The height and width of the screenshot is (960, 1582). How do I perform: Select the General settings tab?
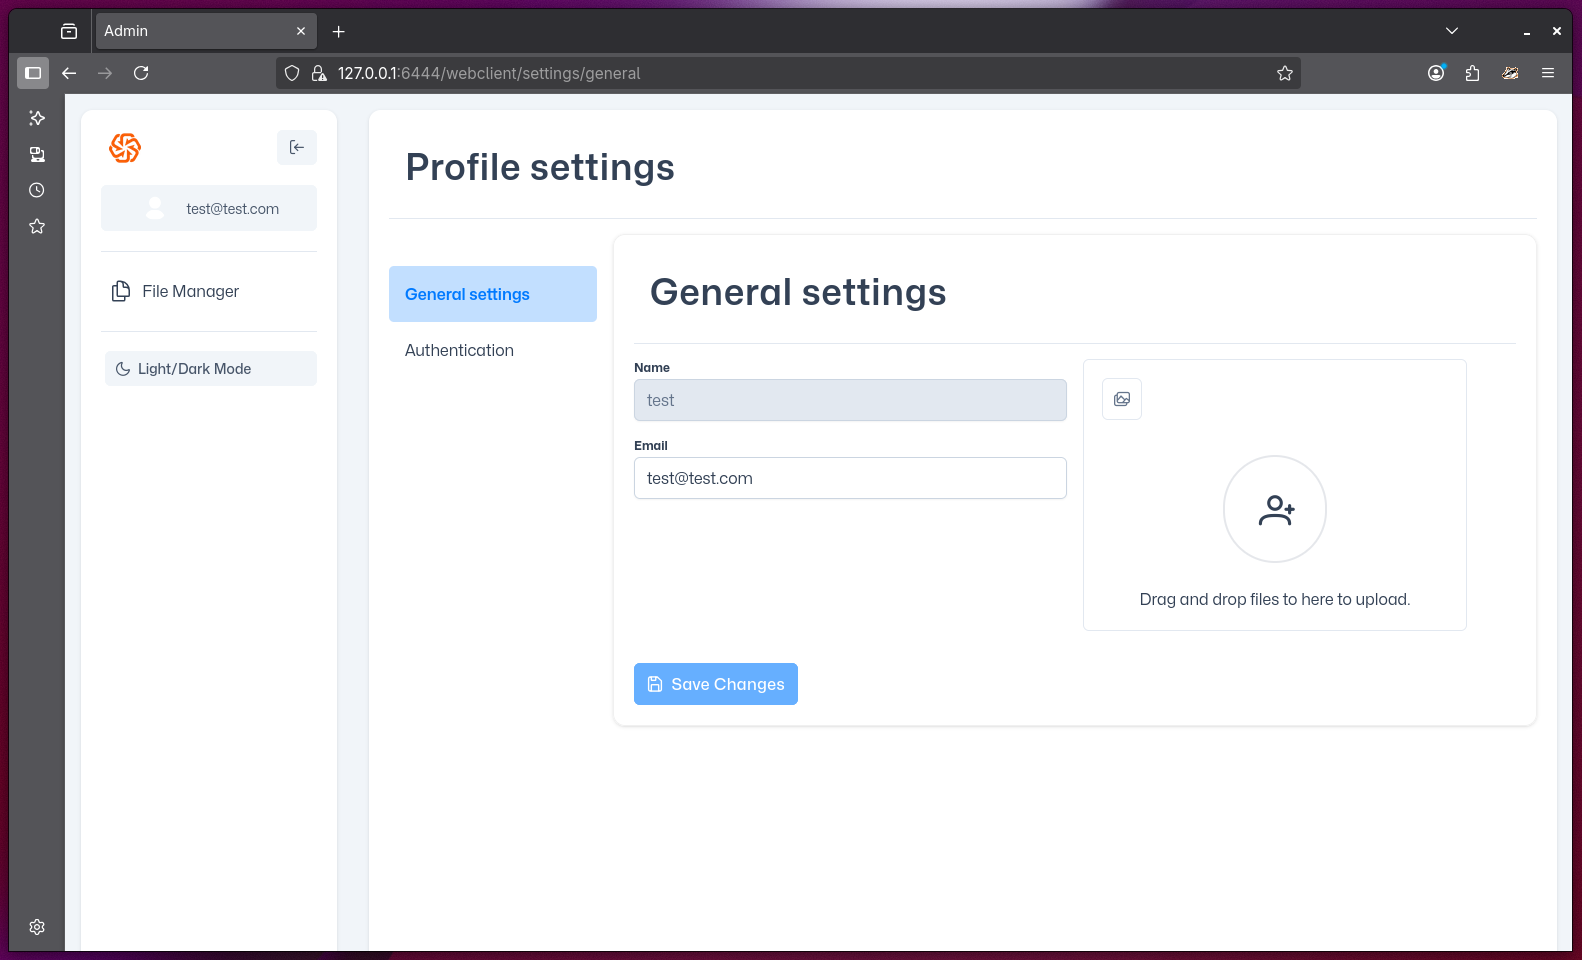pyautogui.click(x=493, y=294)
